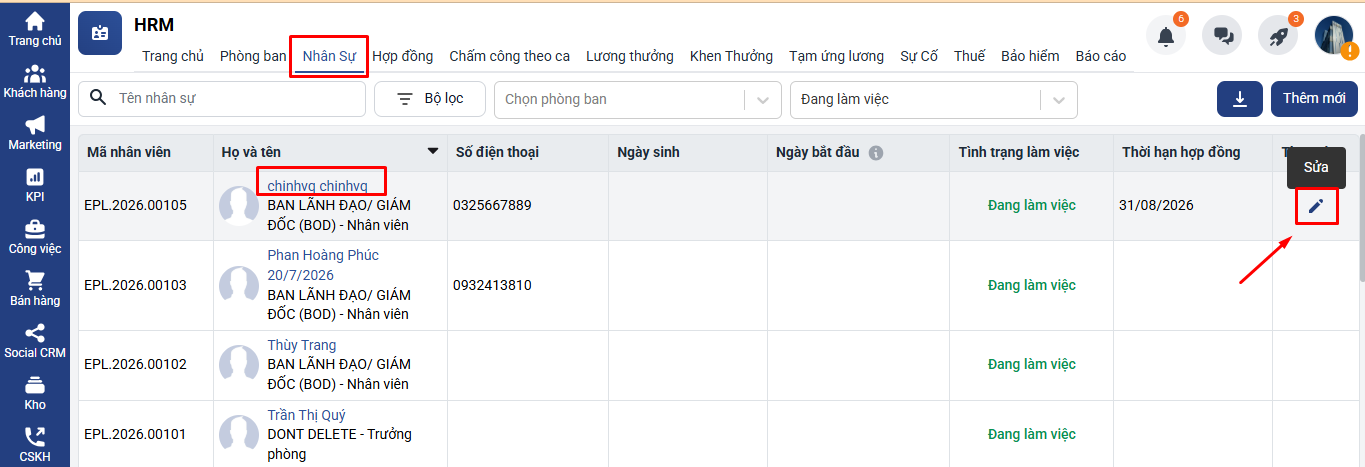1365x467 pixels.
Task: Click the Tên nhân sự search field
Action: click(x=222, y=99)
